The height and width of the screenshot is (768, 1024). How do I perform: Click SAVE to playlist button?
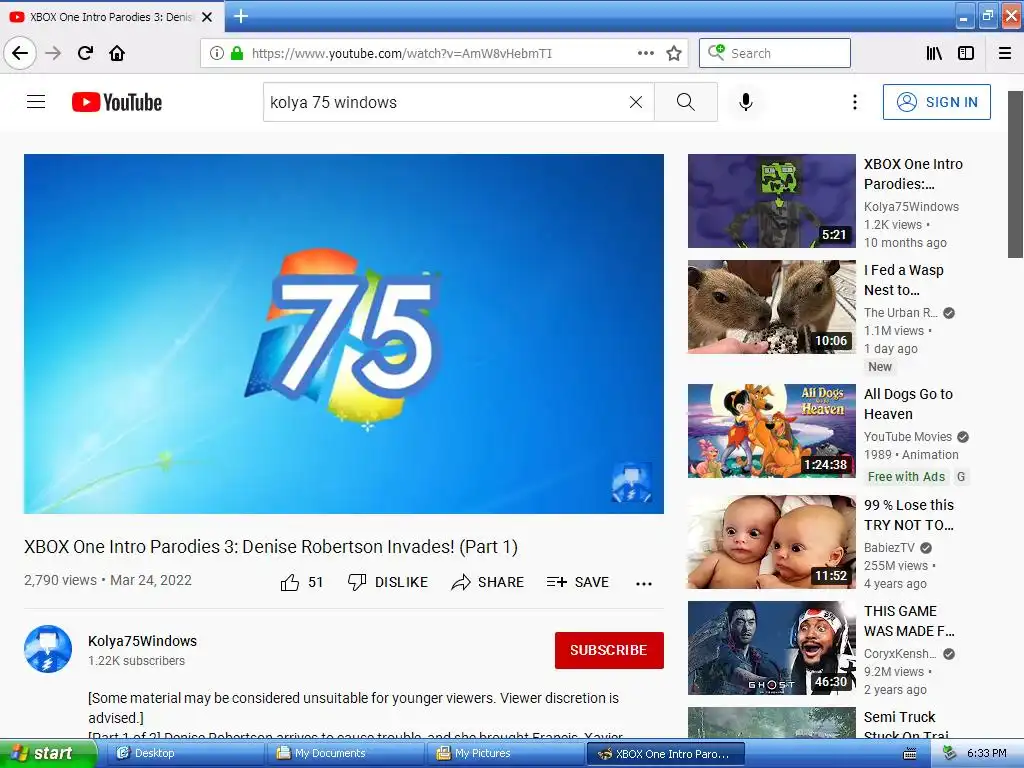pyautogui.click(x=578, y=582)
